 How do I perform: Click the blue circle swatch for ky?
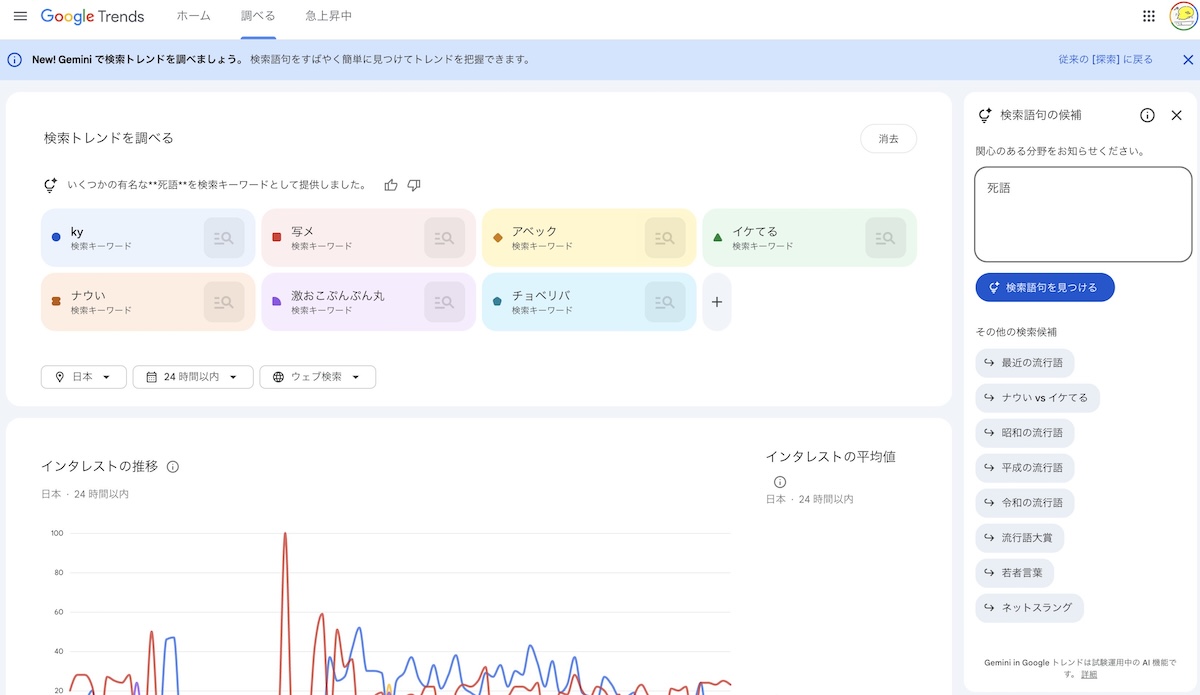pyautogui.click(x=56, y=238)
